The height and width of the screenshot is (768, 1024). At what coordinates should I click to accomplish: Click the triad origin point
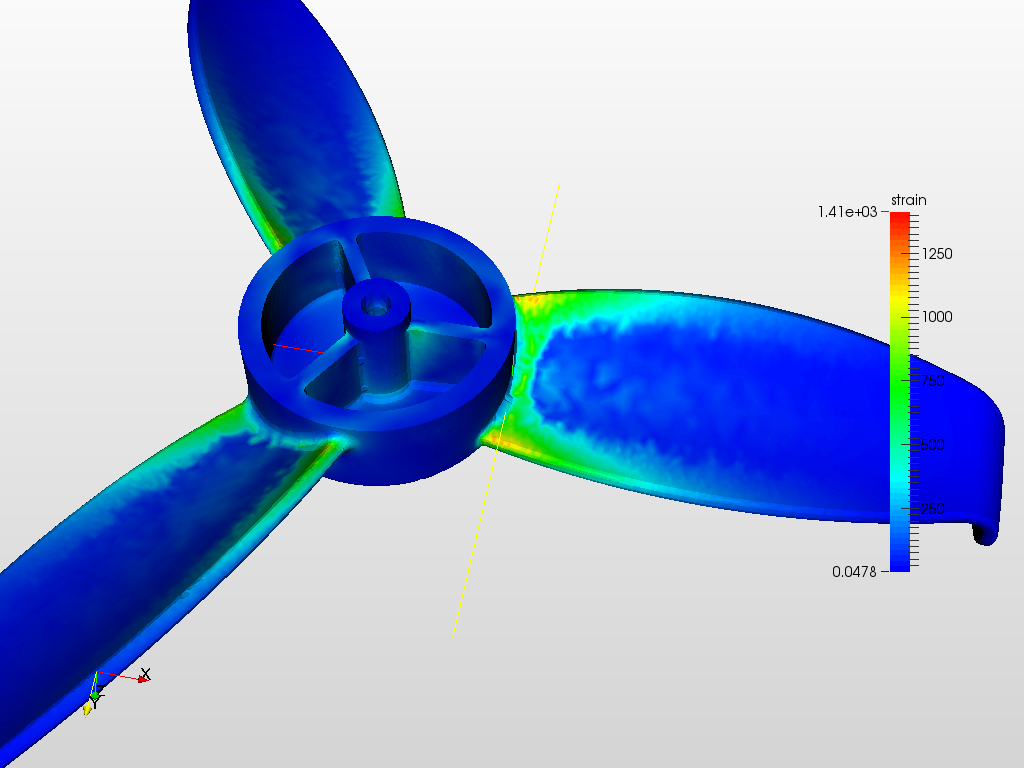(97, 671)
